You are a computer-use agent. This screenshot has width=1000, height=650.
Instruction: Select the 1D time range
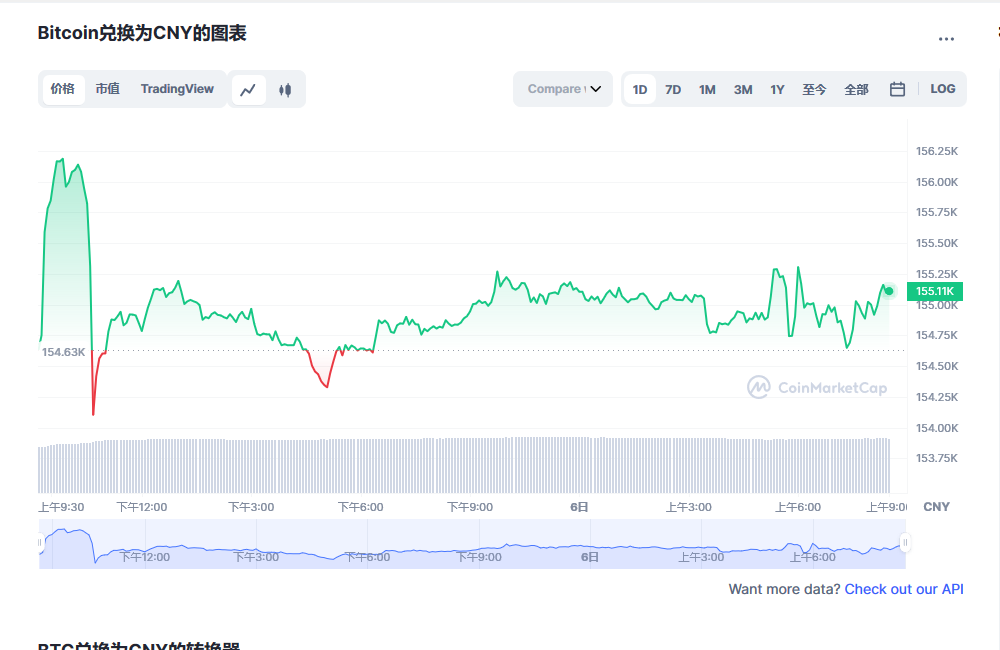[640, 89]
